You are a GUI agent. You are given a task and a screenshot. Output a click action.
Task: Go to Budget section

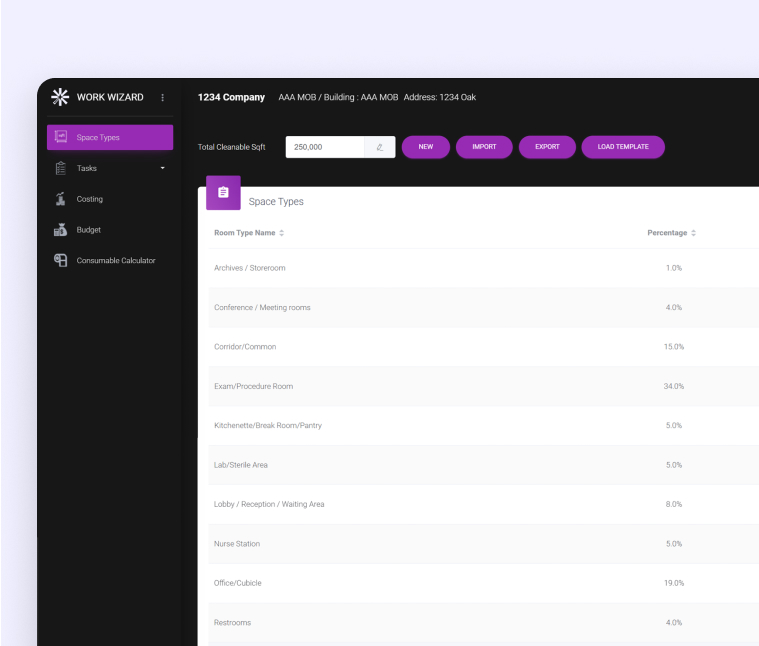click(110, 229)
